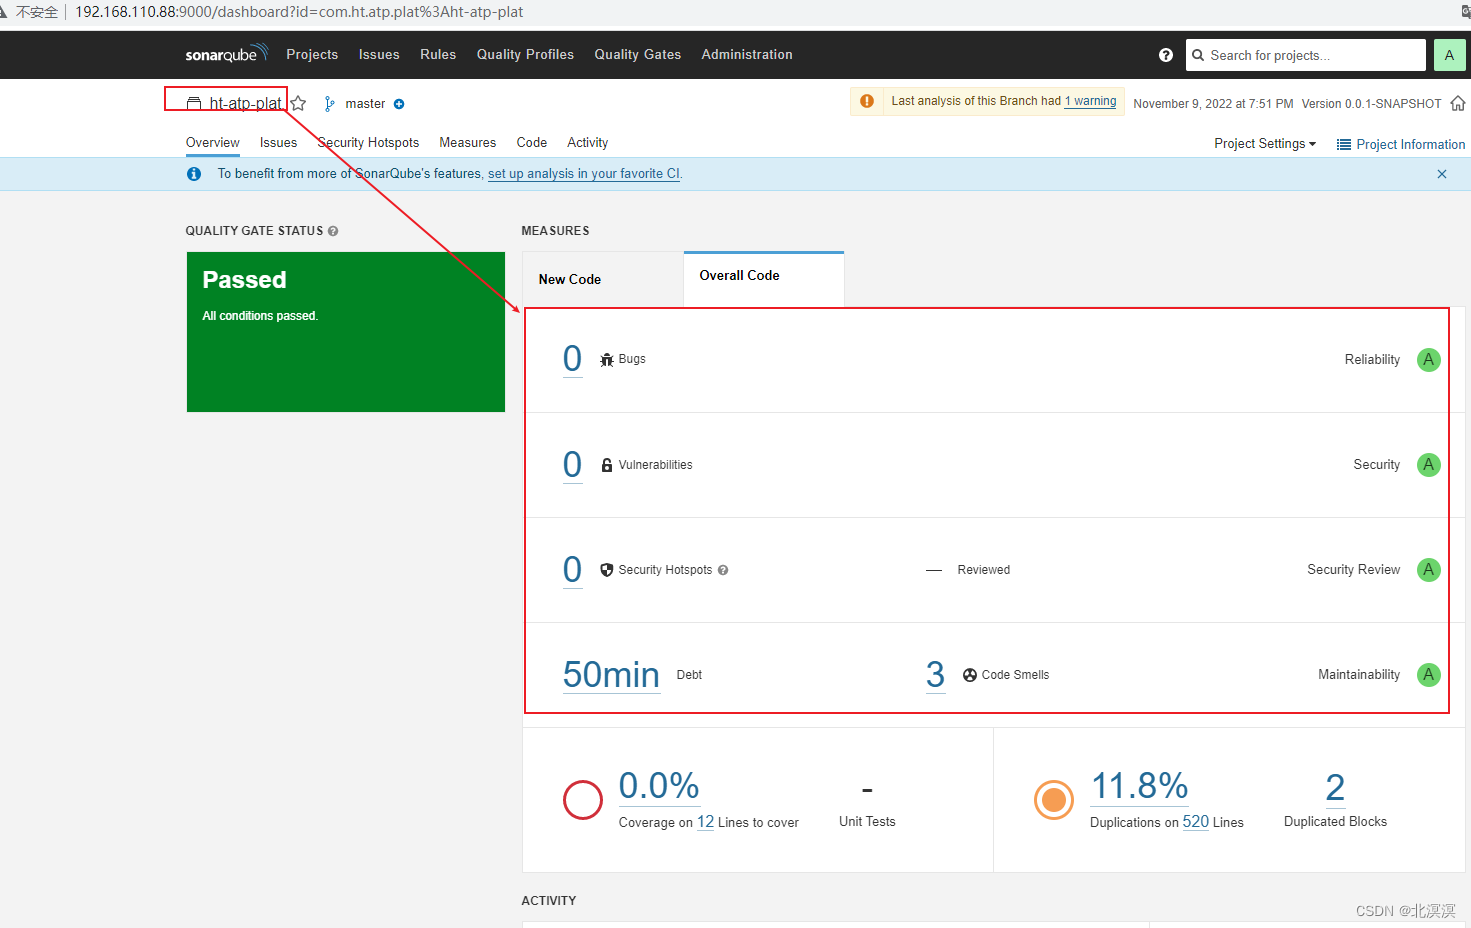The height and width of the screenshot is (928, 1471).
Task: Select the Vulnerabilities padlock icon
Action: coord(607,464)
